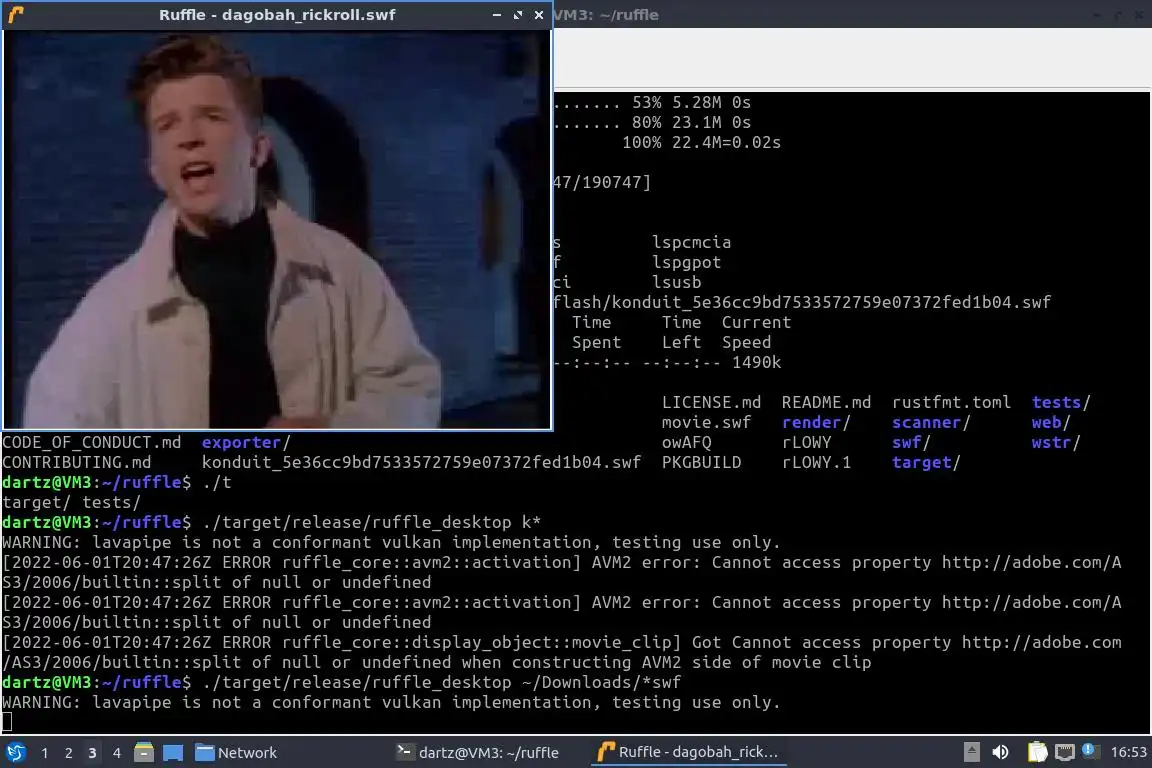Click the blue show desktop icon

click(x=173, y=753)
